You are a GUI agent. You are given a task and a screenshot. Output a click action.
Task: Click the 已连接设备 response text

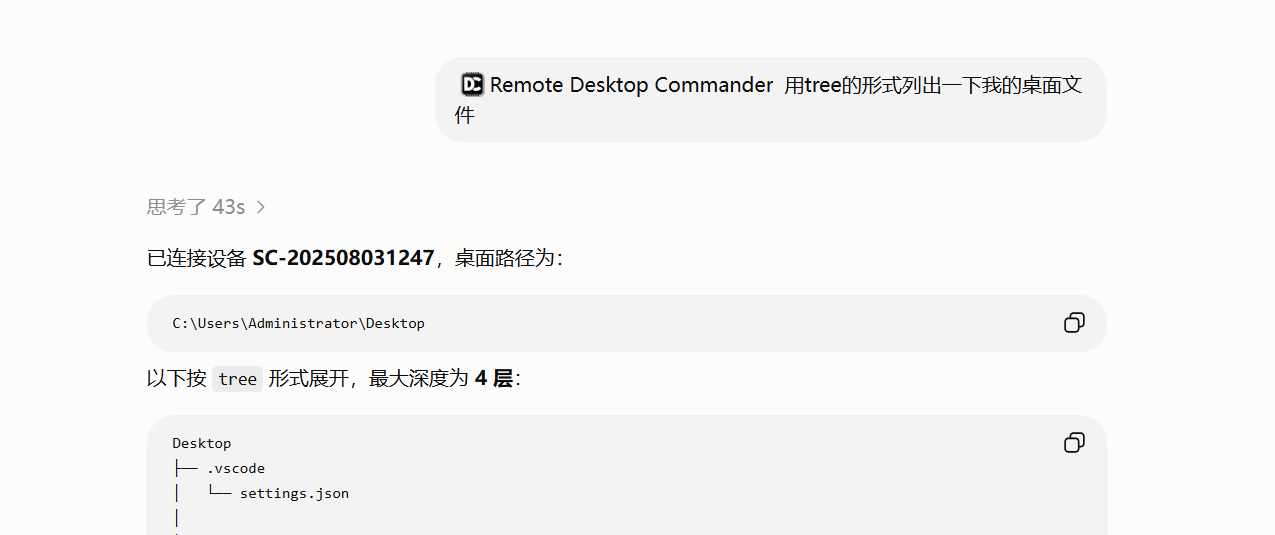[x=197, y=258]
